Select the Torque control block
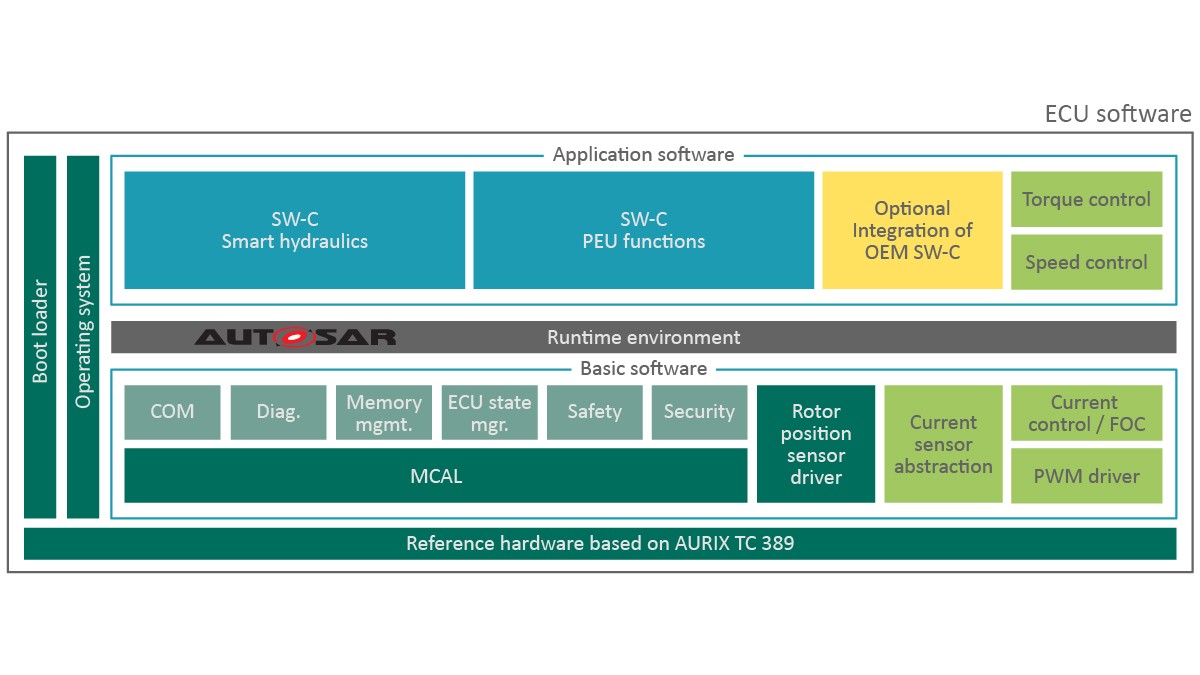This screenshot has width=1200, height=675. 1087,199
